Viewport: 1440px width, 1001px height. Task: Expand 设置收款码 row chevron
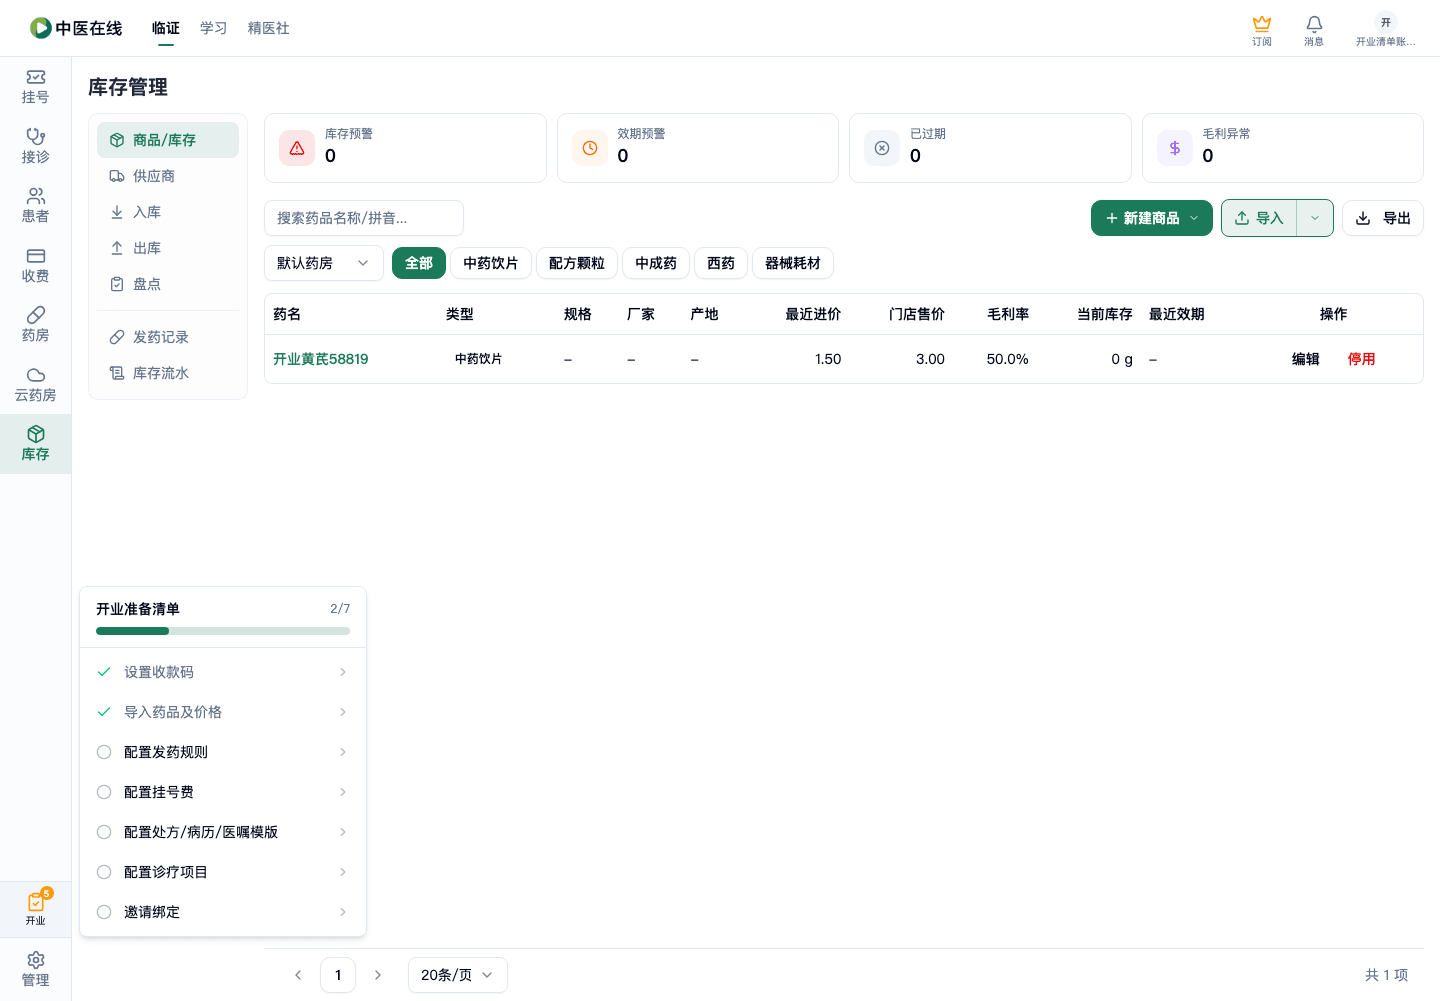(x=343, y=672)
